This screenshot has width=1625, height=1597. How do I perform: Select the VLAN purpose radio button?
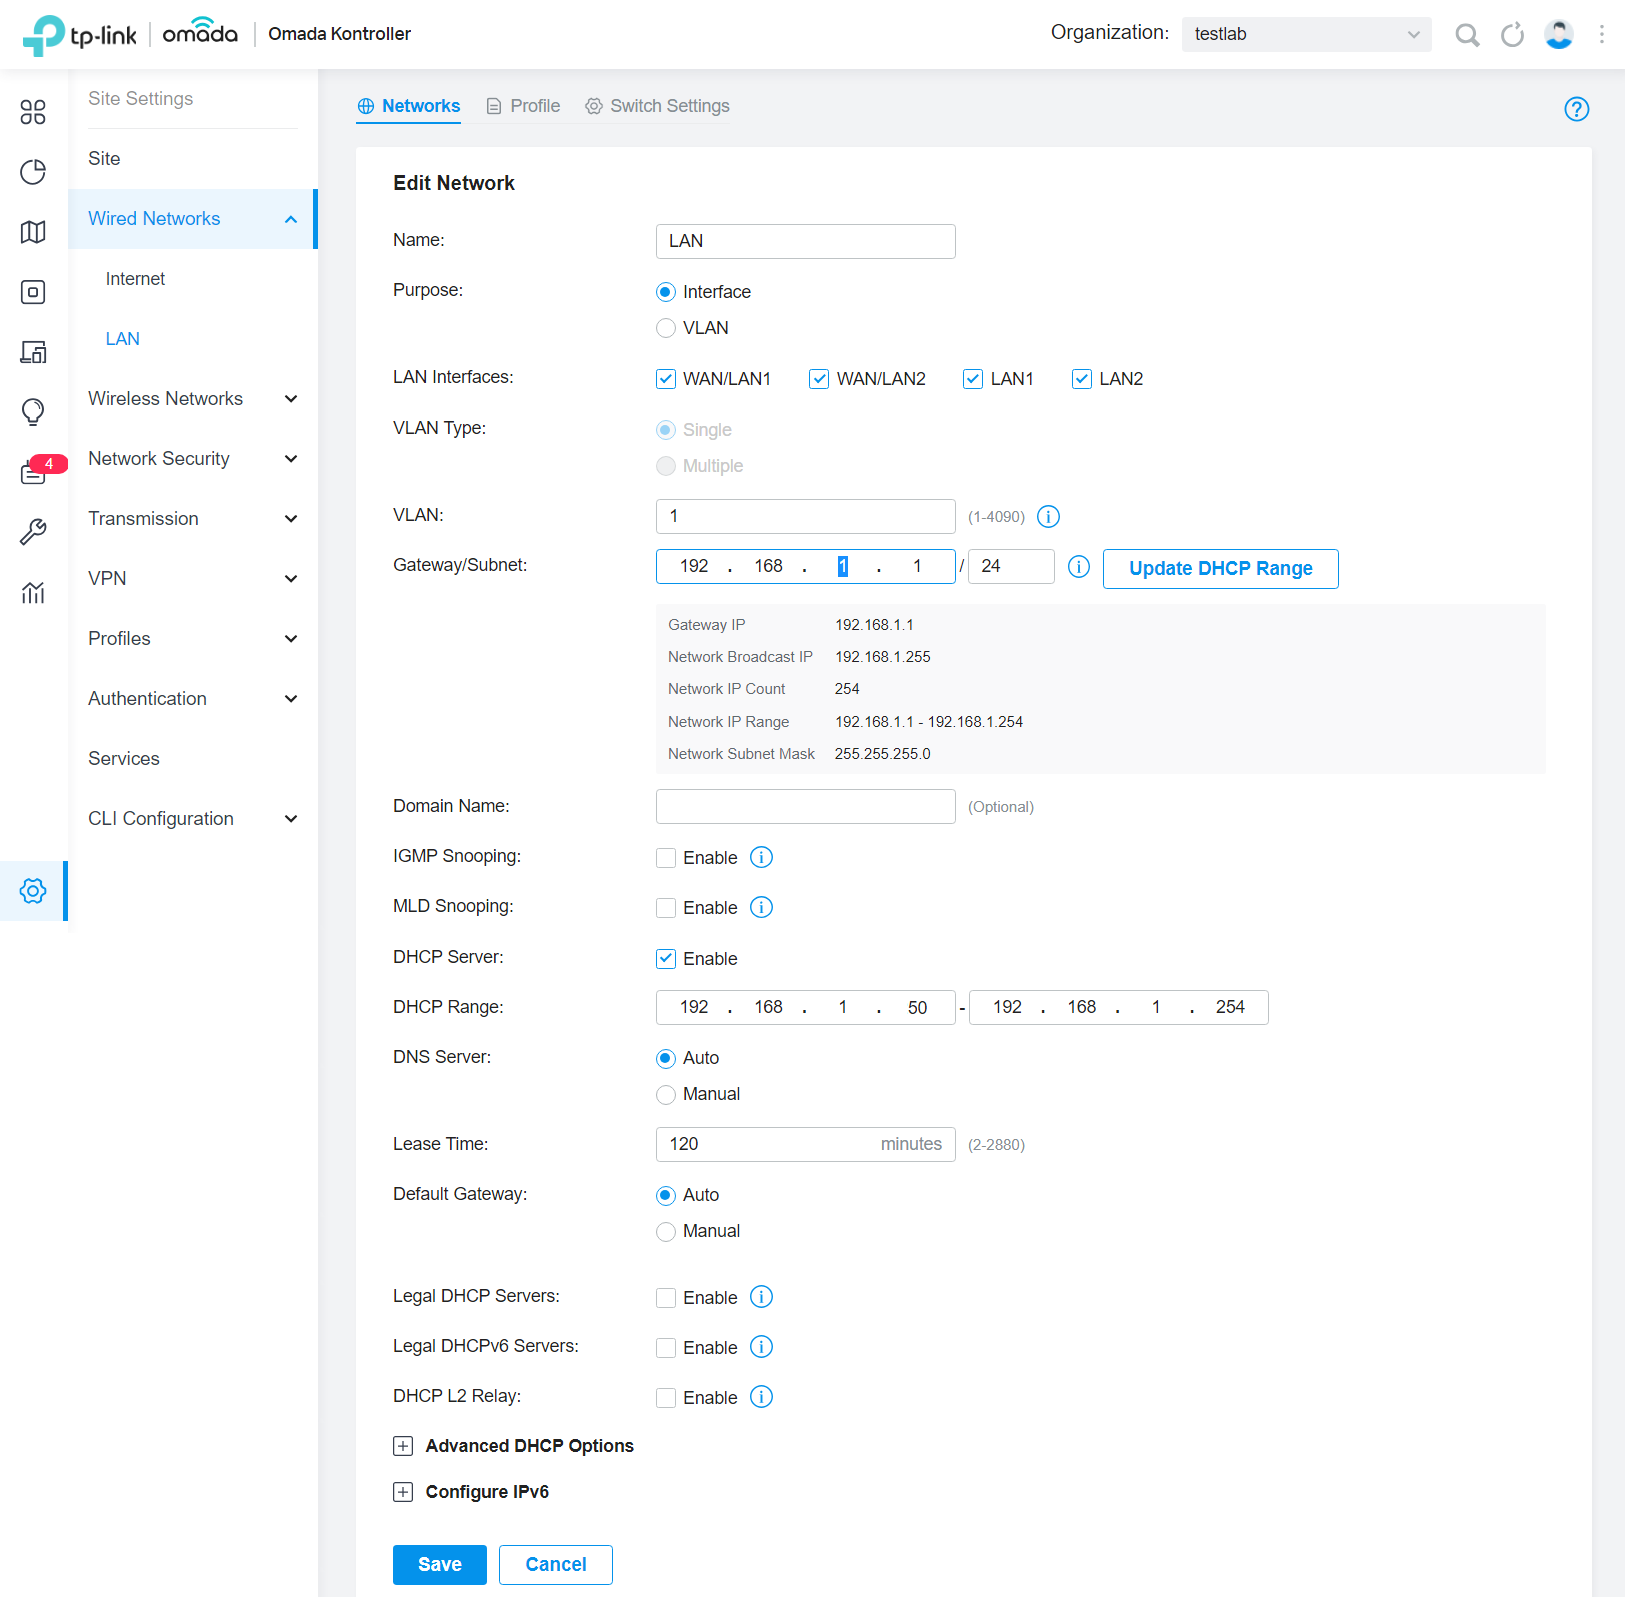[x=666, y=328]
